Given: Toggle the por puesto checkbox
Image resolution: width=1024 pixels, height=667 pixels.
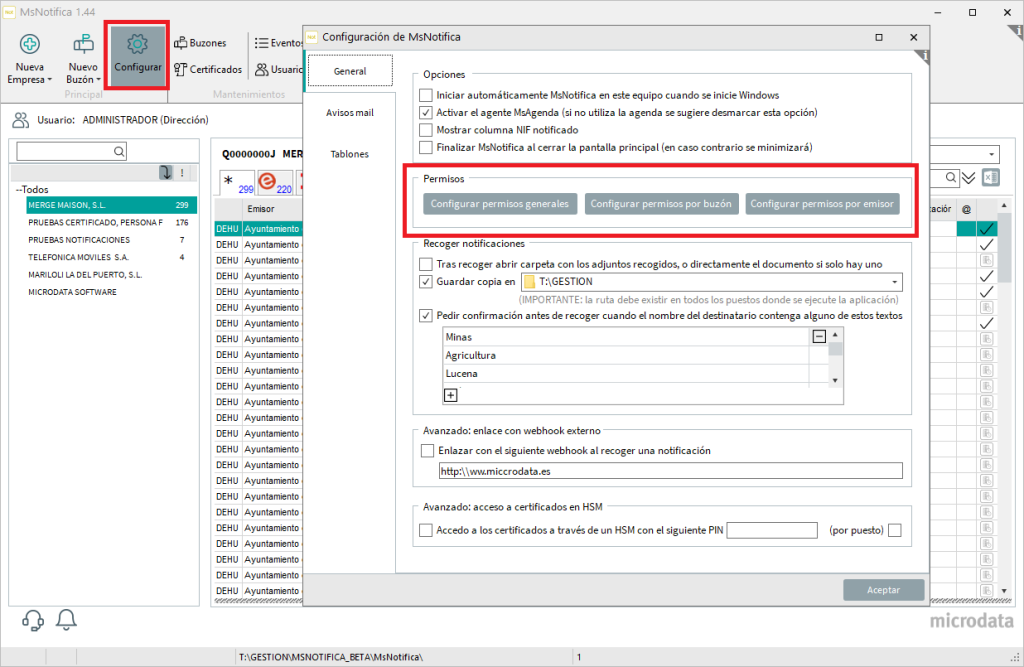Looking at the screenshot, I should pyautogui.click(x=895, y=530).
